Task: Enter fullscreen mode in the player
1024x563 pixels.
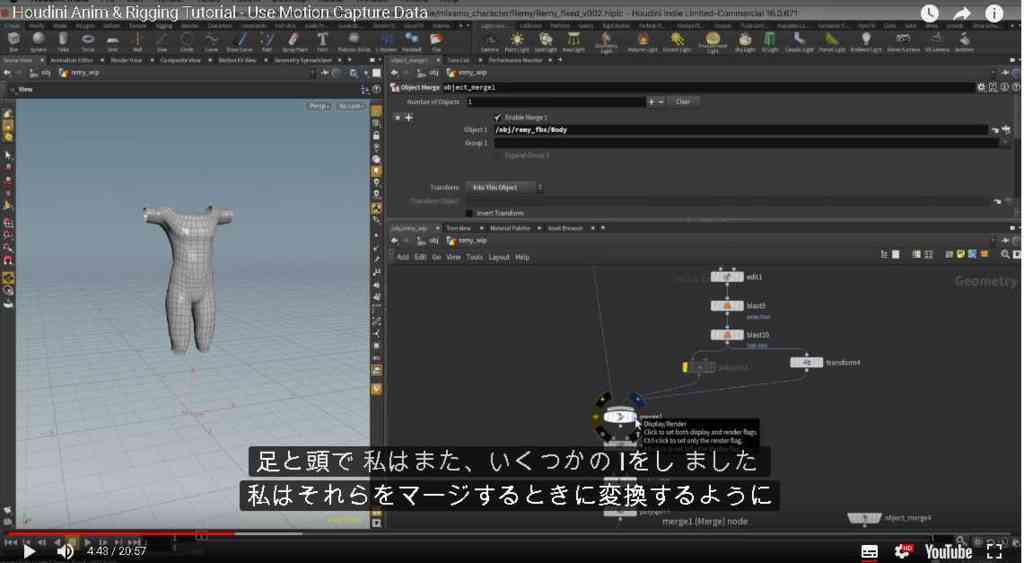Action: tap(995, 551)
